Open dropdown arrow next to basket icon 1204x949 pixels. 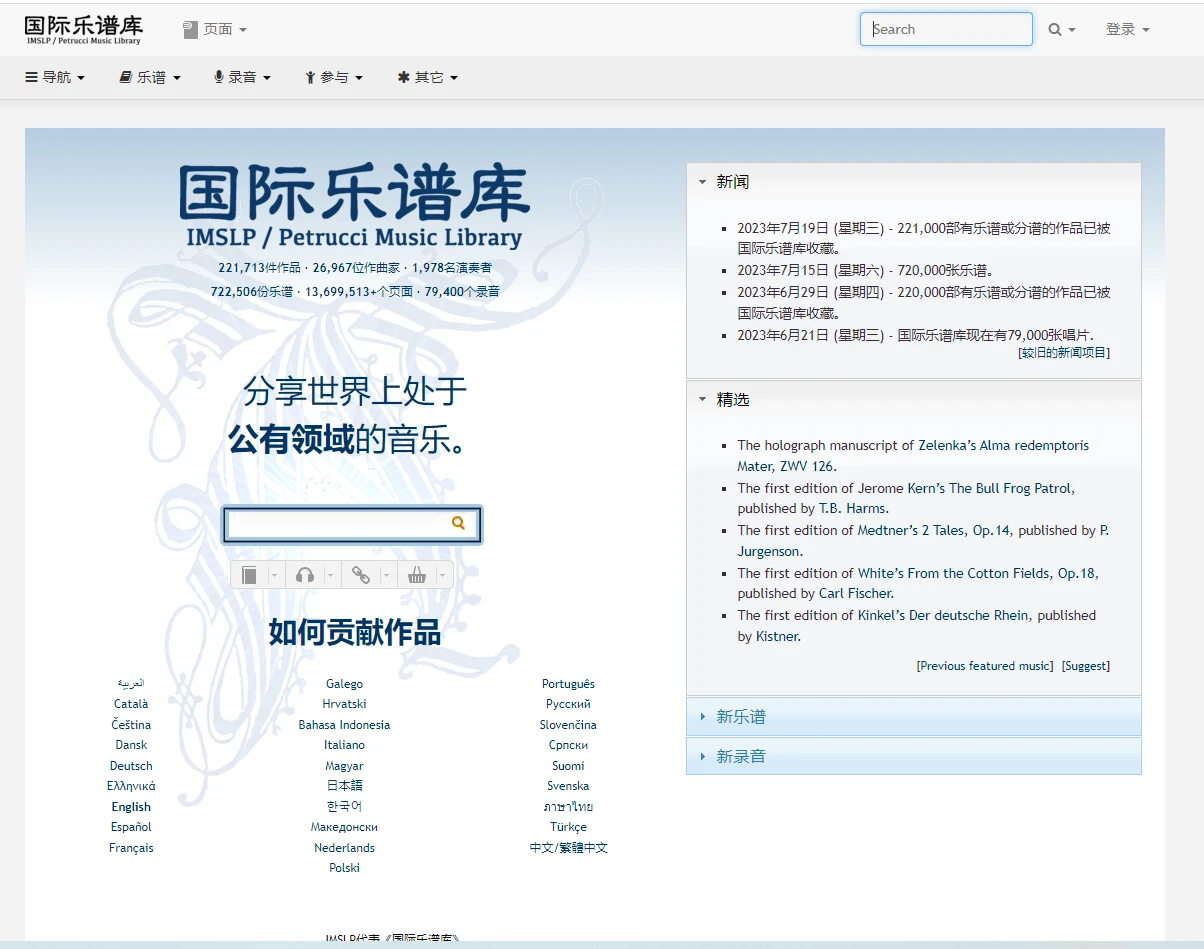[443, 575]
